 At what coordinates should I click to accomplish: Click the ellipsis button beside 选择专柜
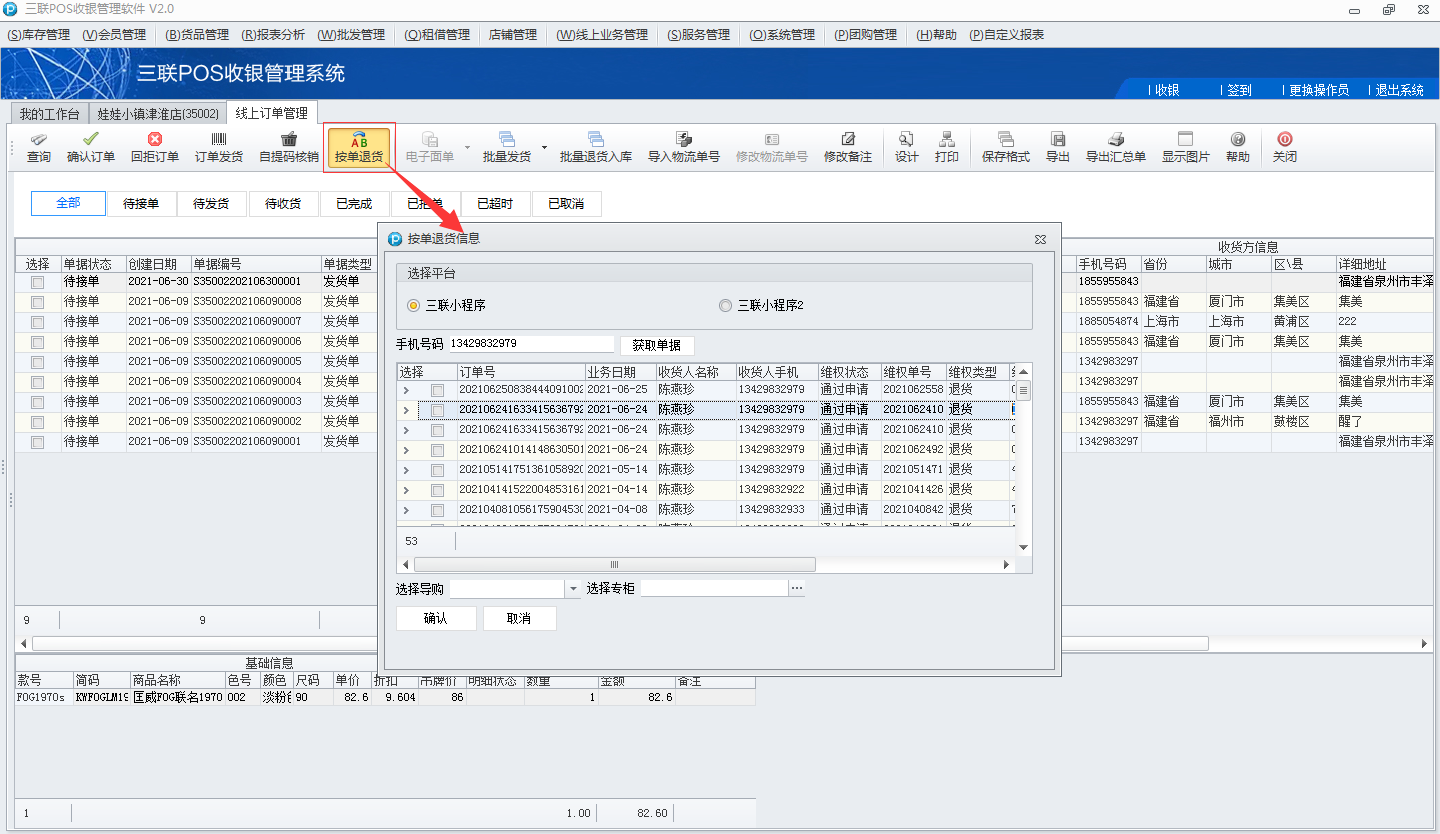[x=797, y=589]
